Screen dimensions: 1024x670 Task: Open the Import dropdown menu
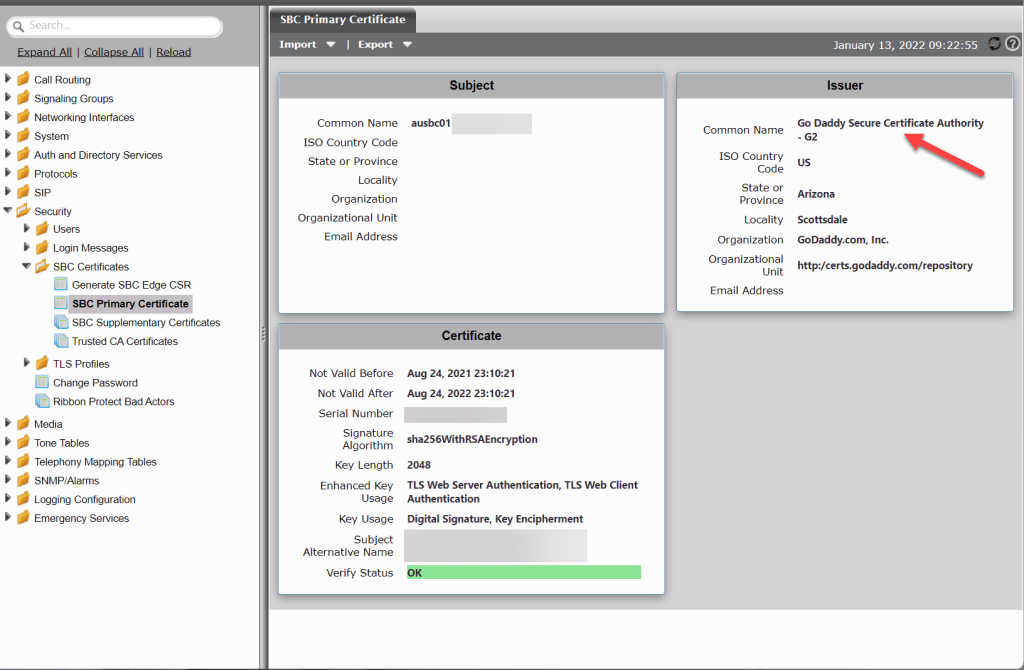click(307, 45)
